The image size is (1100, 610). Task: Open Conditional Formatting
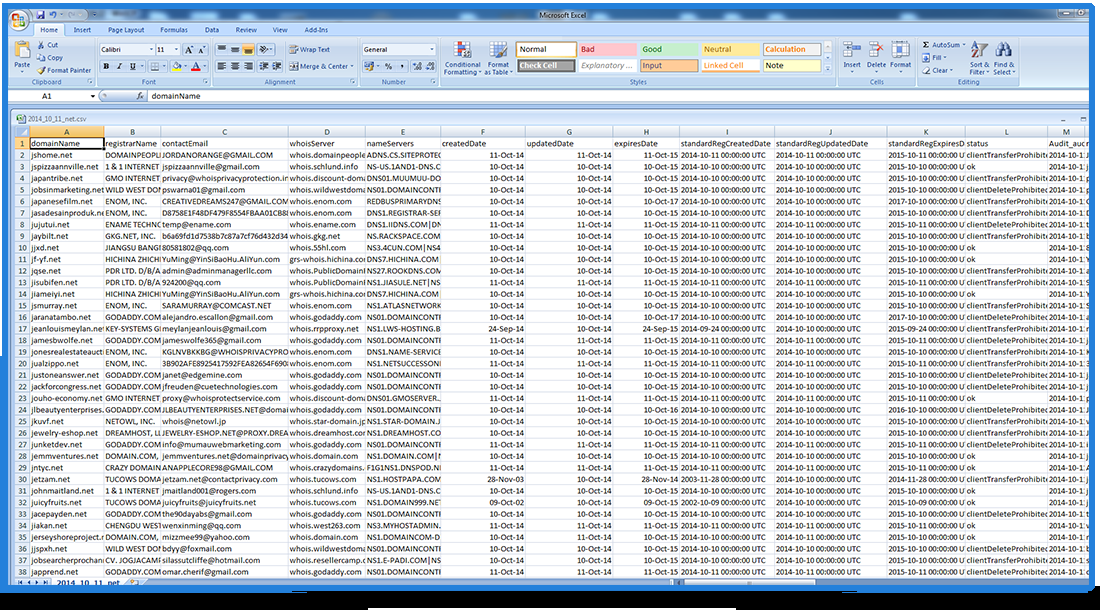pos(461,57)
